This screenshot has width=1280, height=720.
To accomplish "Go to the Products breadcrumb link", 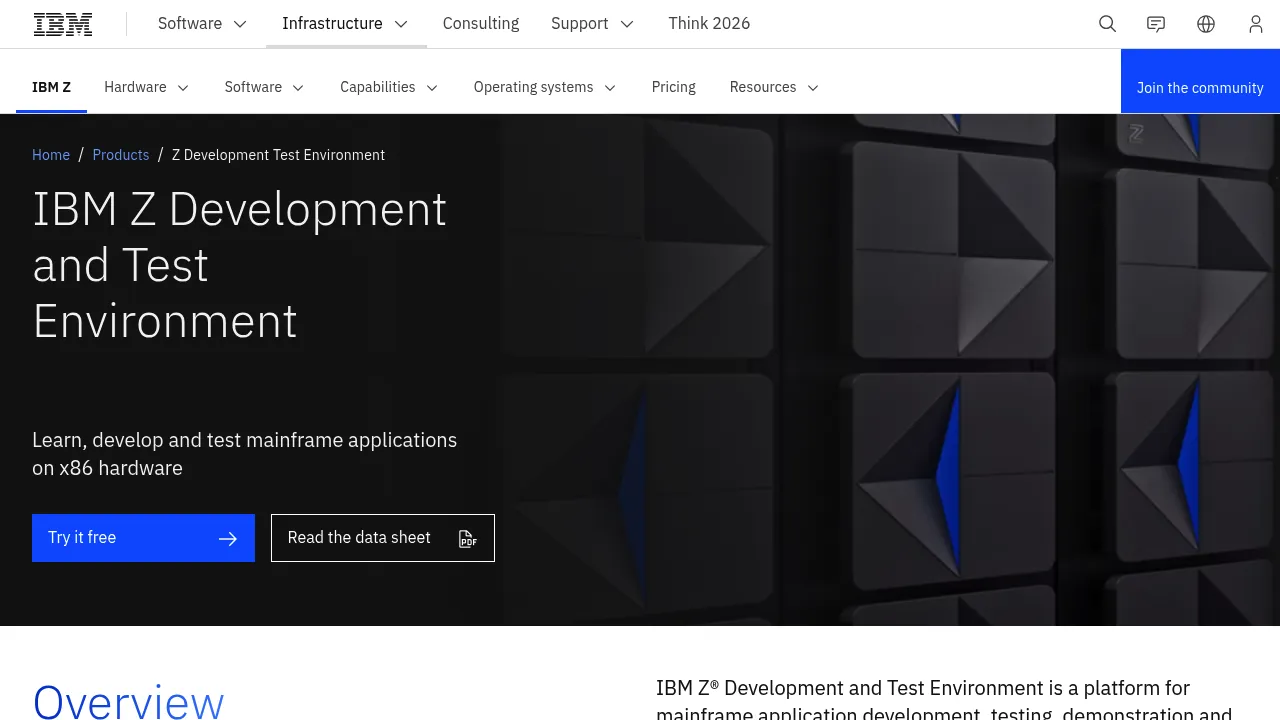I will (121, 155).
